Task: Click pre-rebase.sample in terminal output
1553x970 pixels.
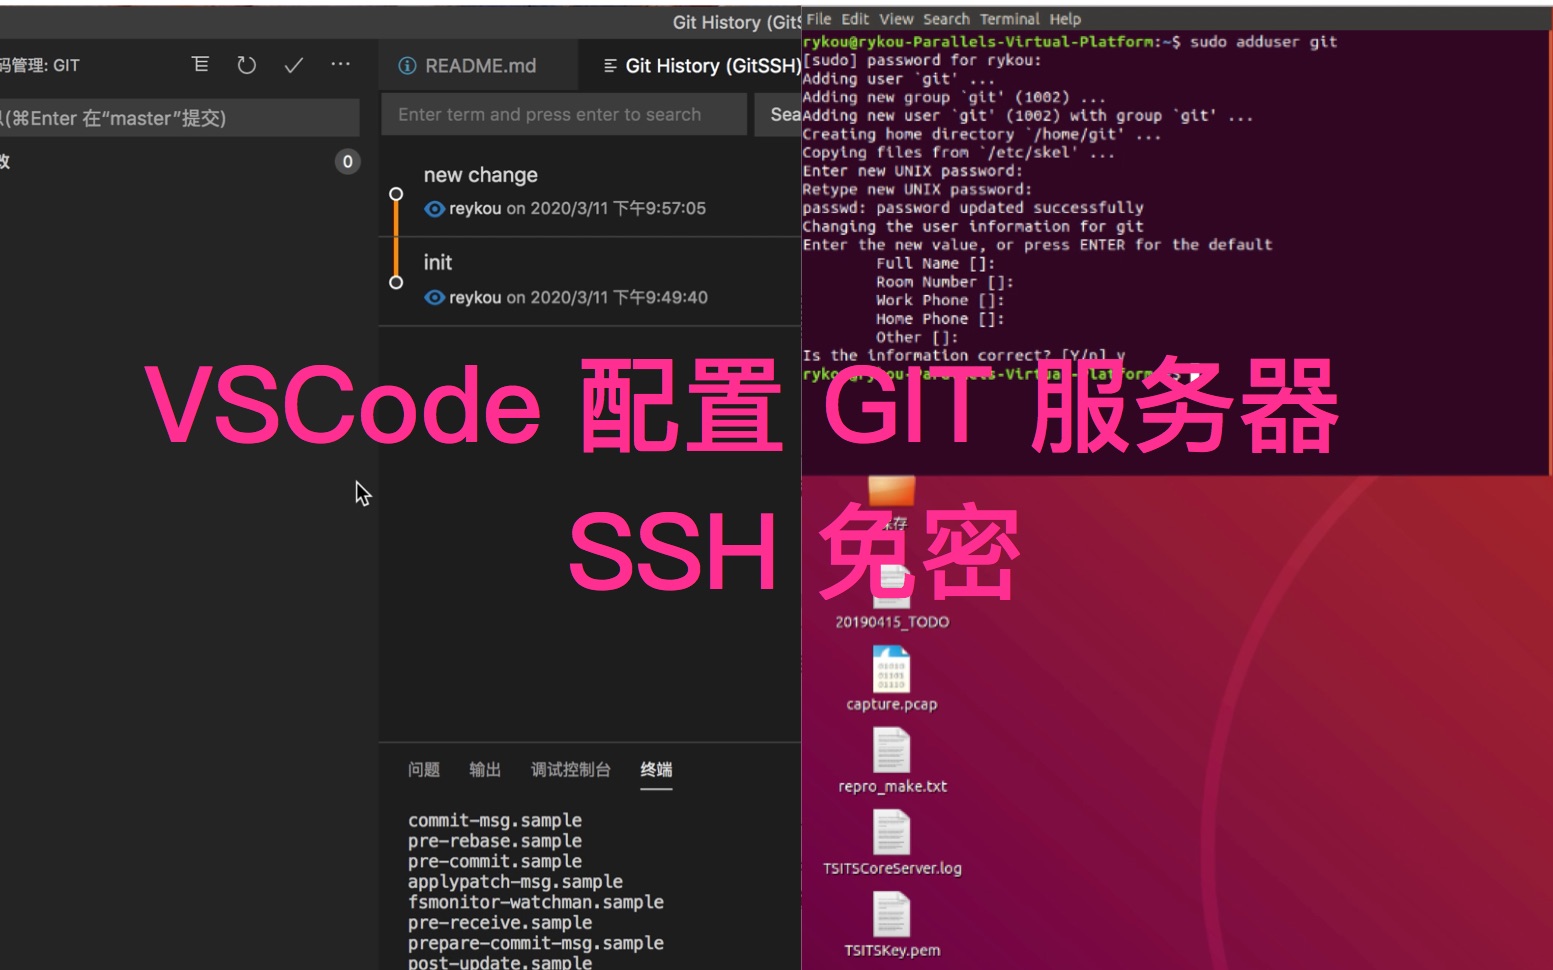Action: click(495, 841)
